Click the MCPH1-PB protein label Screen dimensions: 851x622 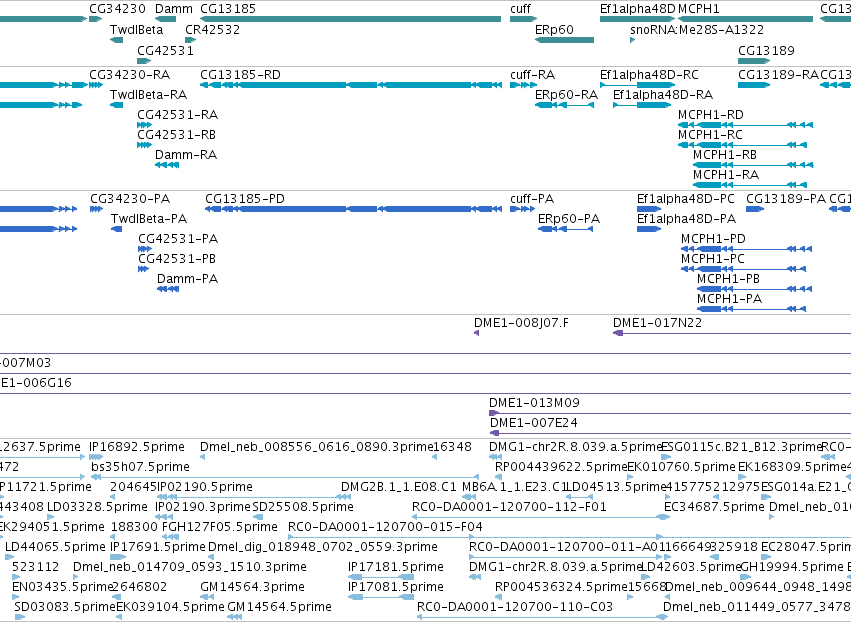coord(728,279)
